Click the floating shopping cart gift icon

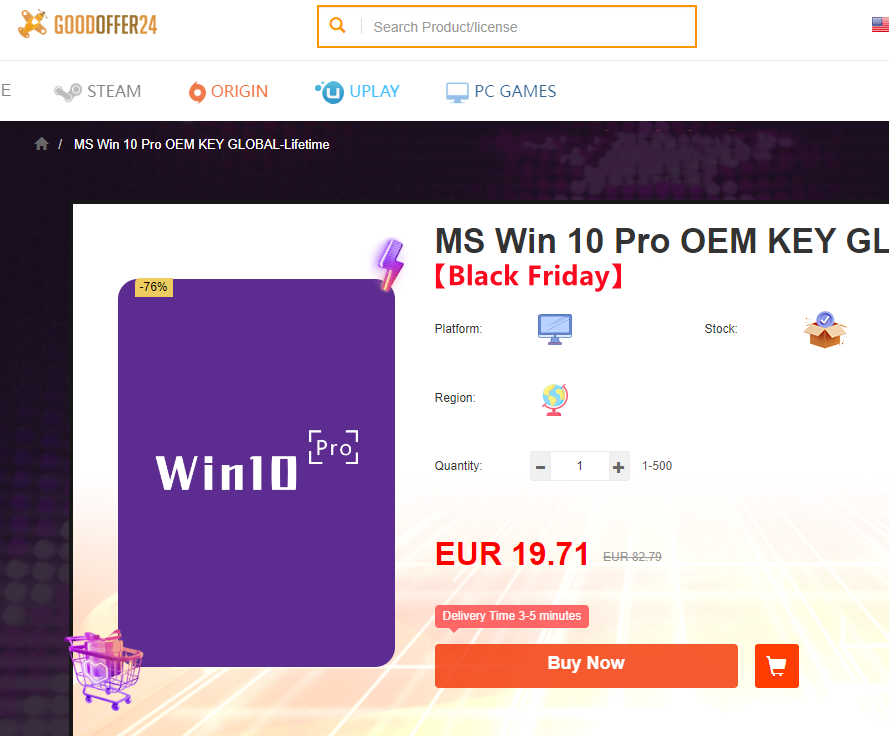coord(105,670)
